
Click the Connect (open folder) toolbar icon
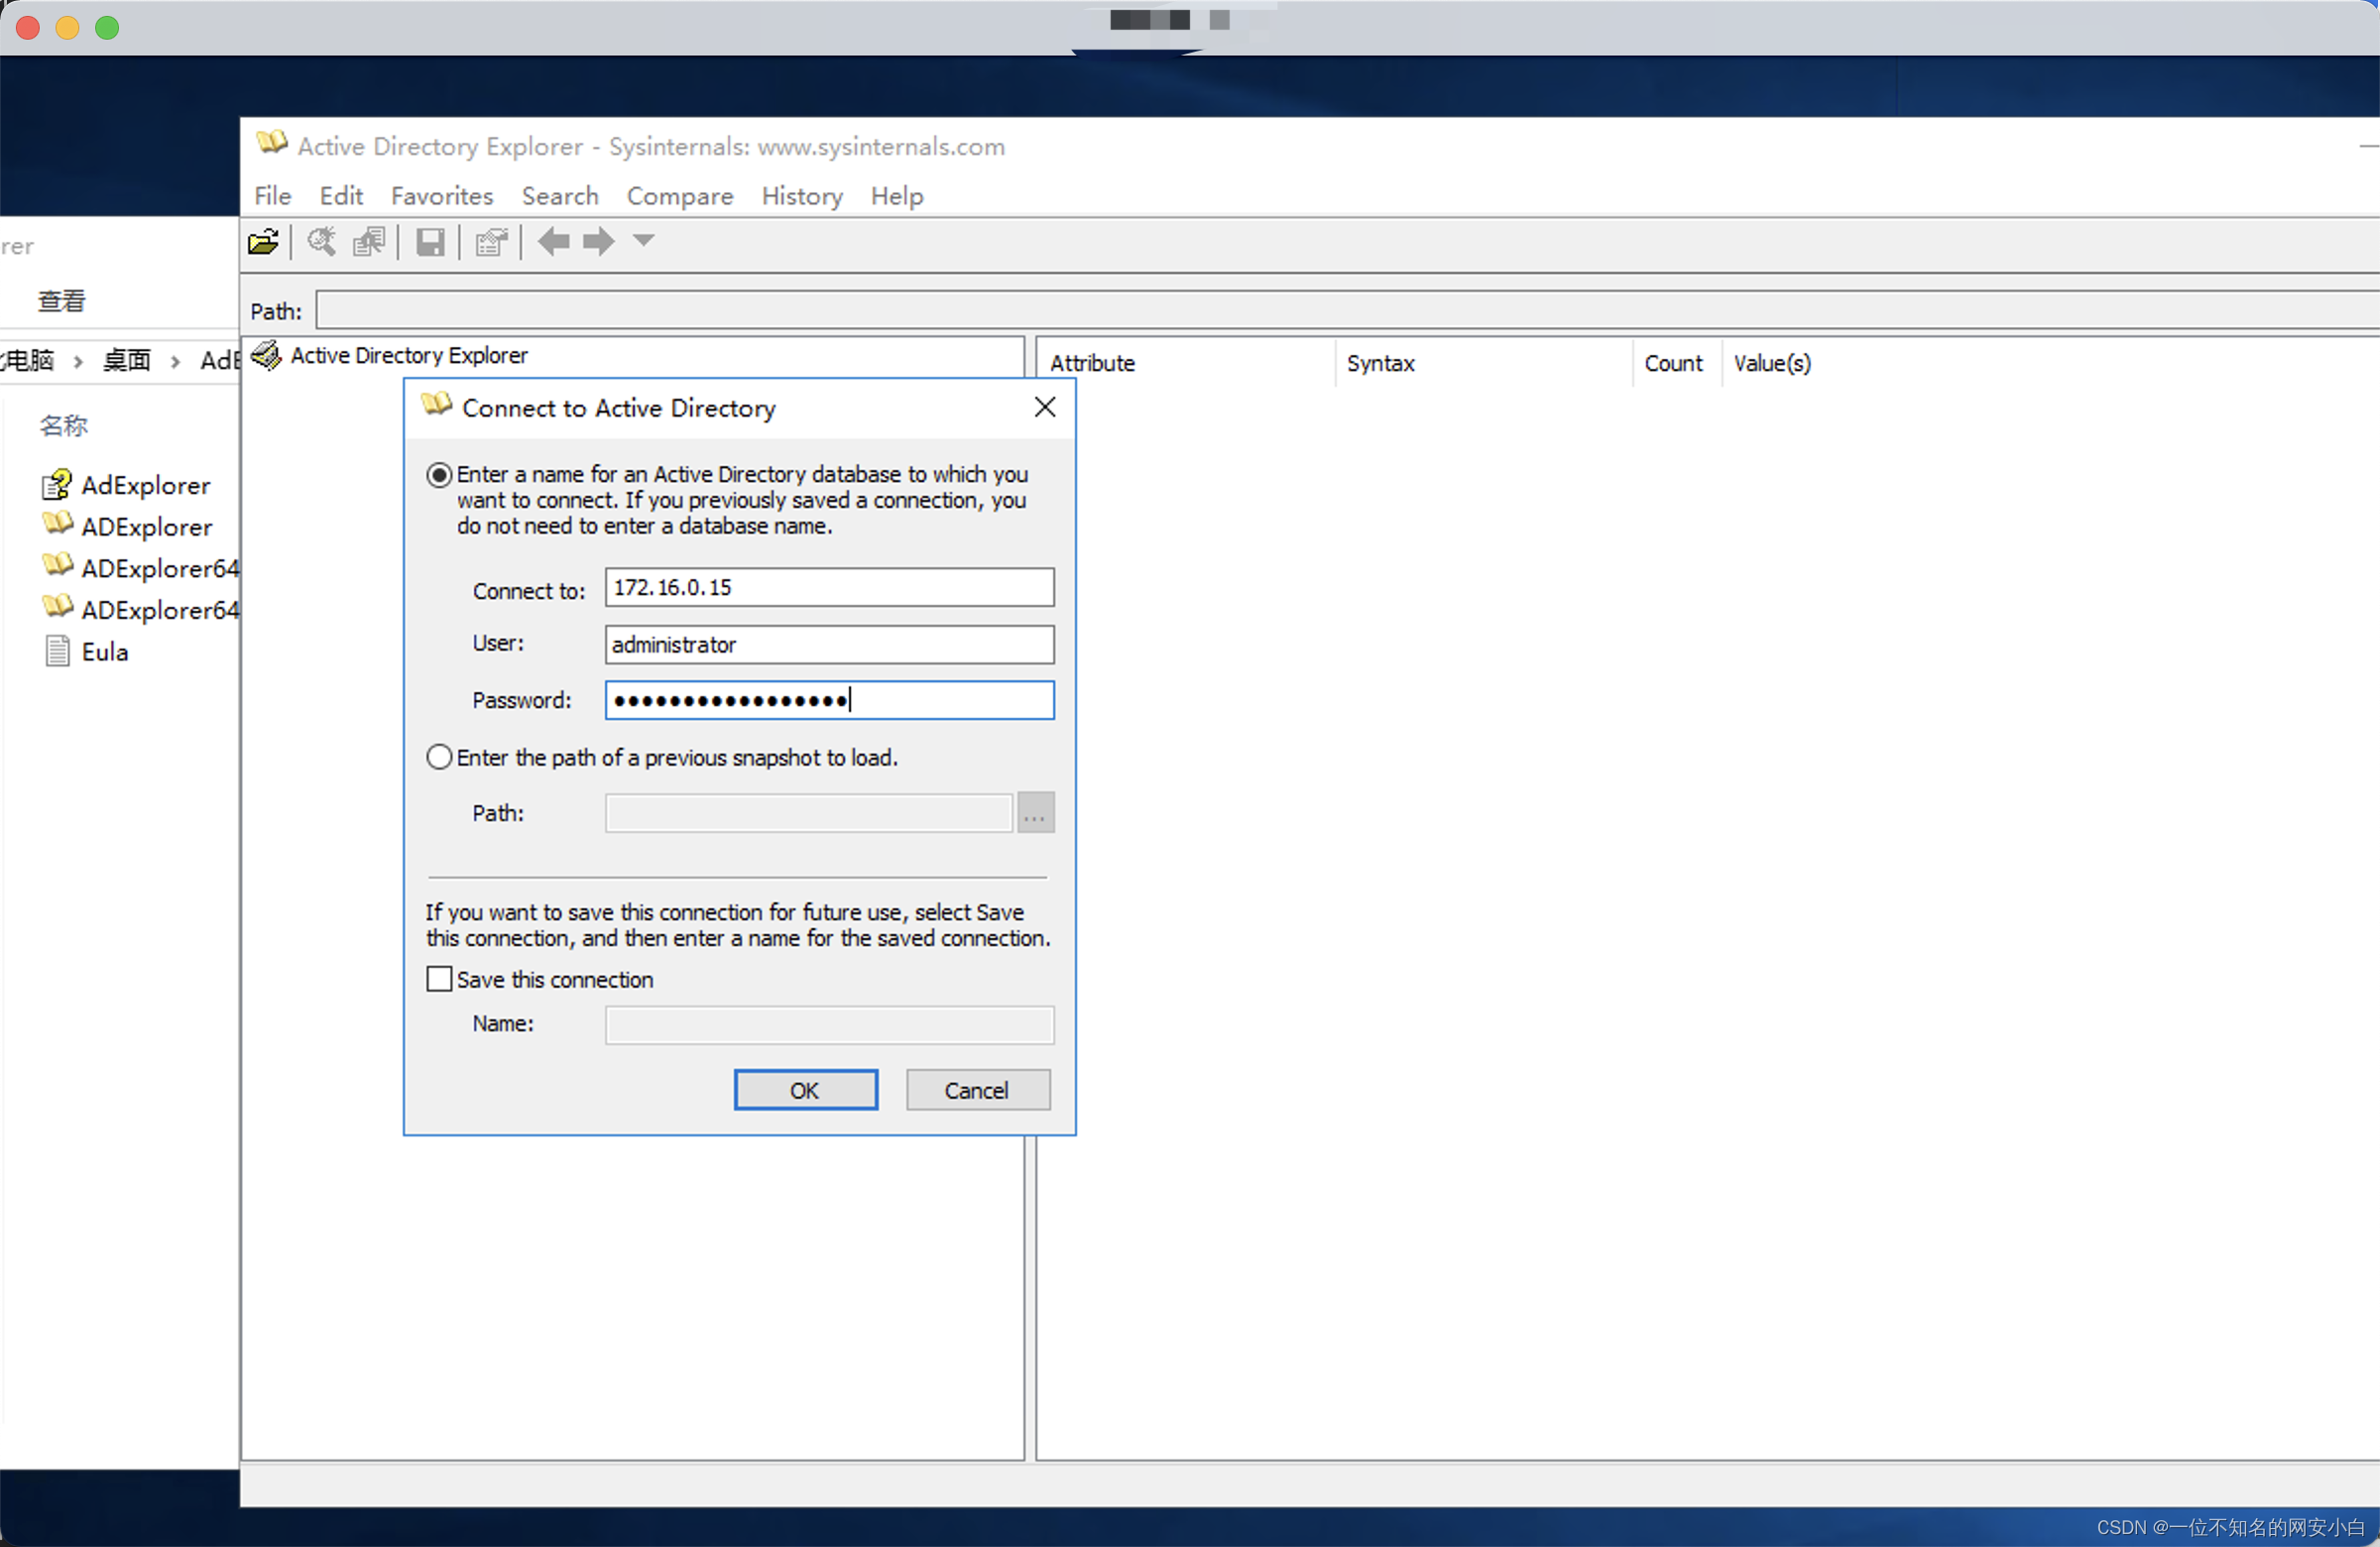[x=263, y=242]
